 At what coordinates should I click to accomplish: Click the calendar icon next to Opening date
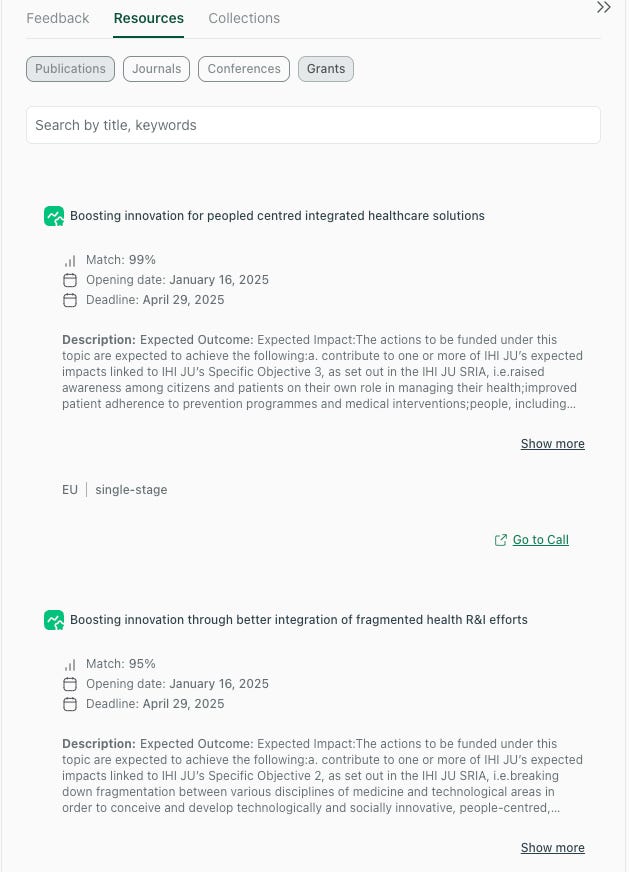pyautogui.click(x=70, y=280)
